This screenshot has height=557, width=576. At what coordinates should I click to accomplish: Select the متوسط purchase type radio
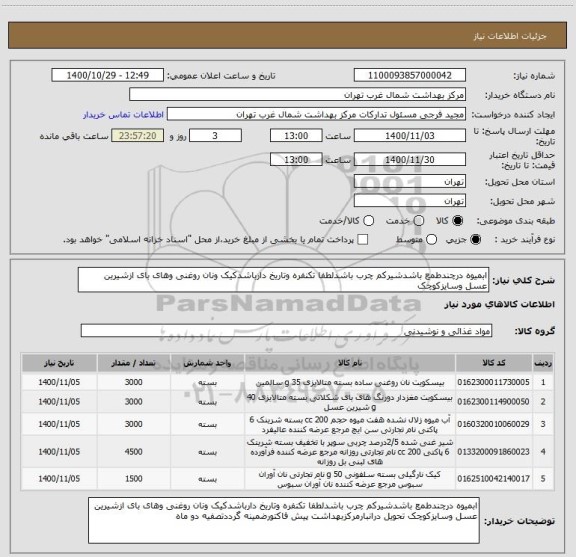pos(431,240)
